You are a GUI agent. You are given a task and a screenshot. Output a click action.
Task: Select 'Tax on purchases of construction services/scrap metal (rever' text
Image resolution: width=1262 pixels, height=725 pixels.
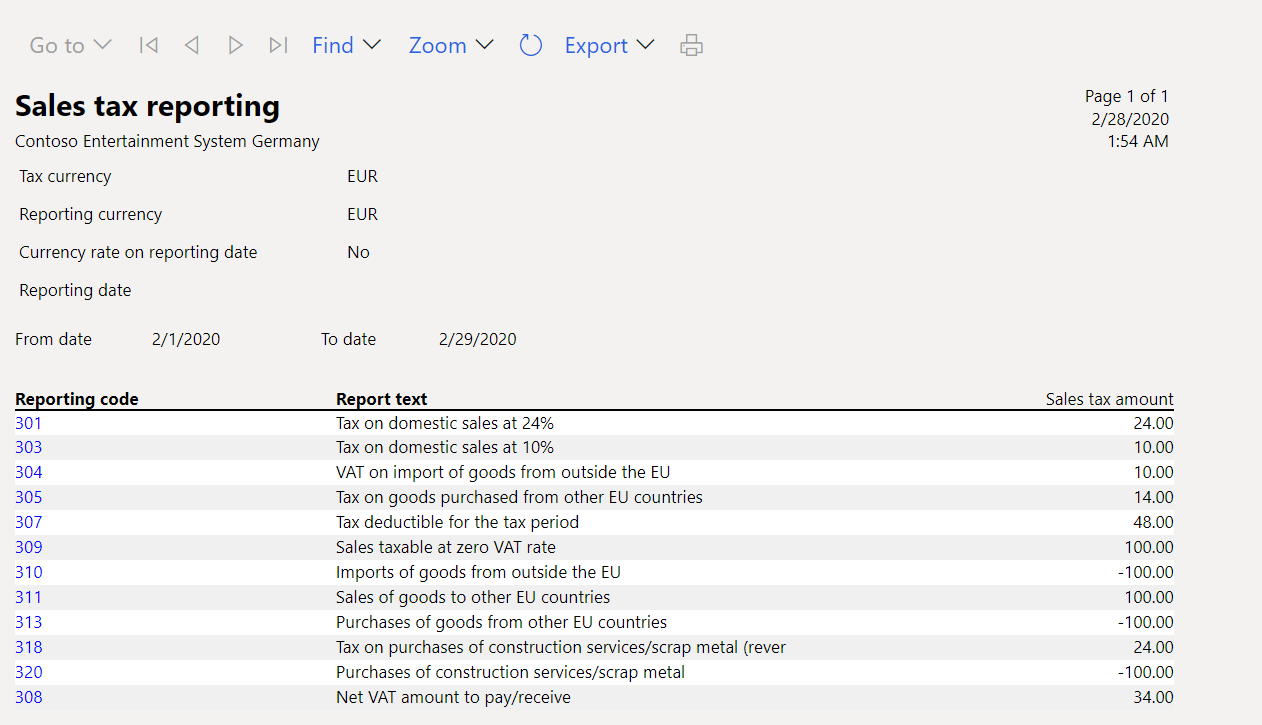pos(561,648)
